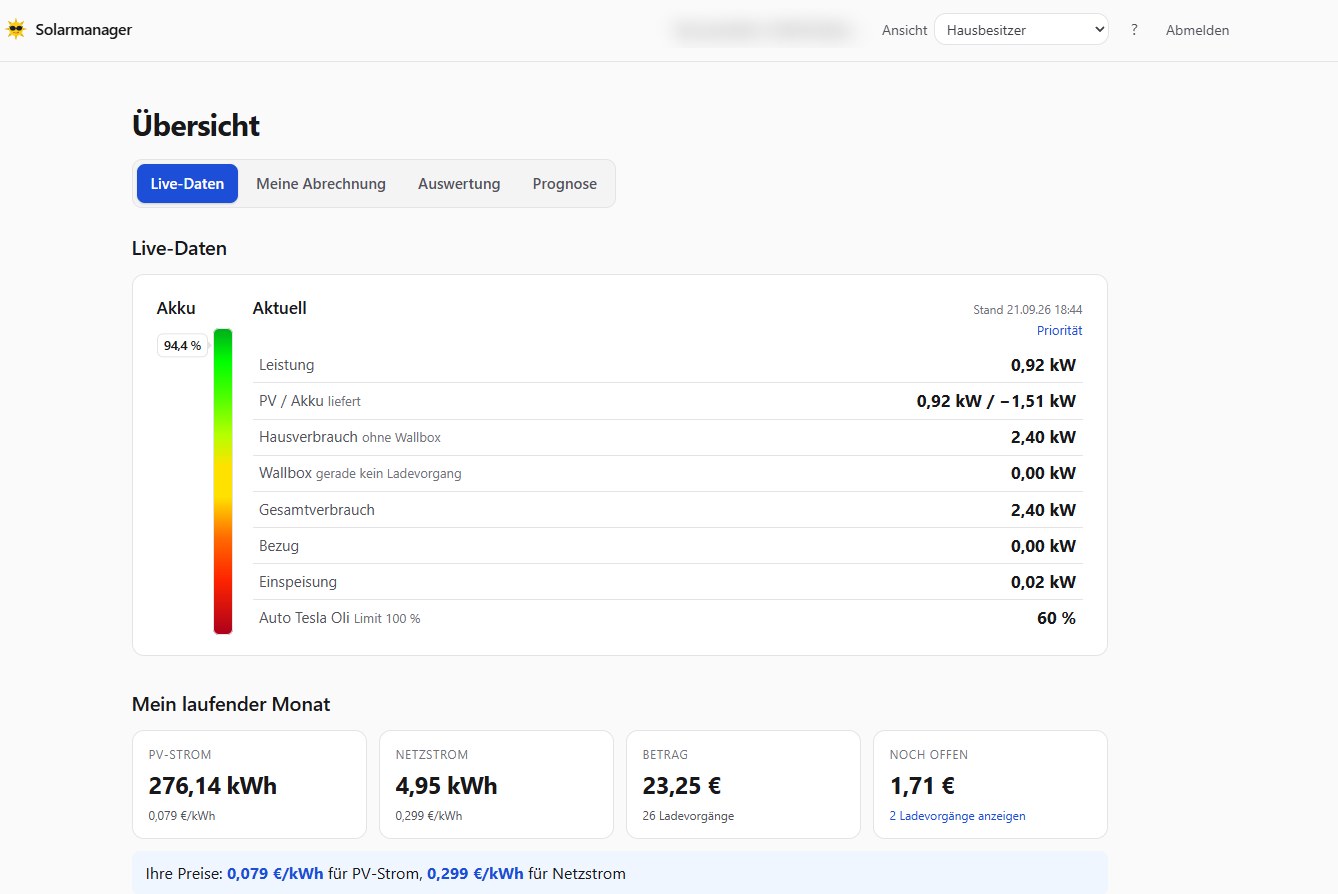Click the blurred account name in header

coord(765,31)
